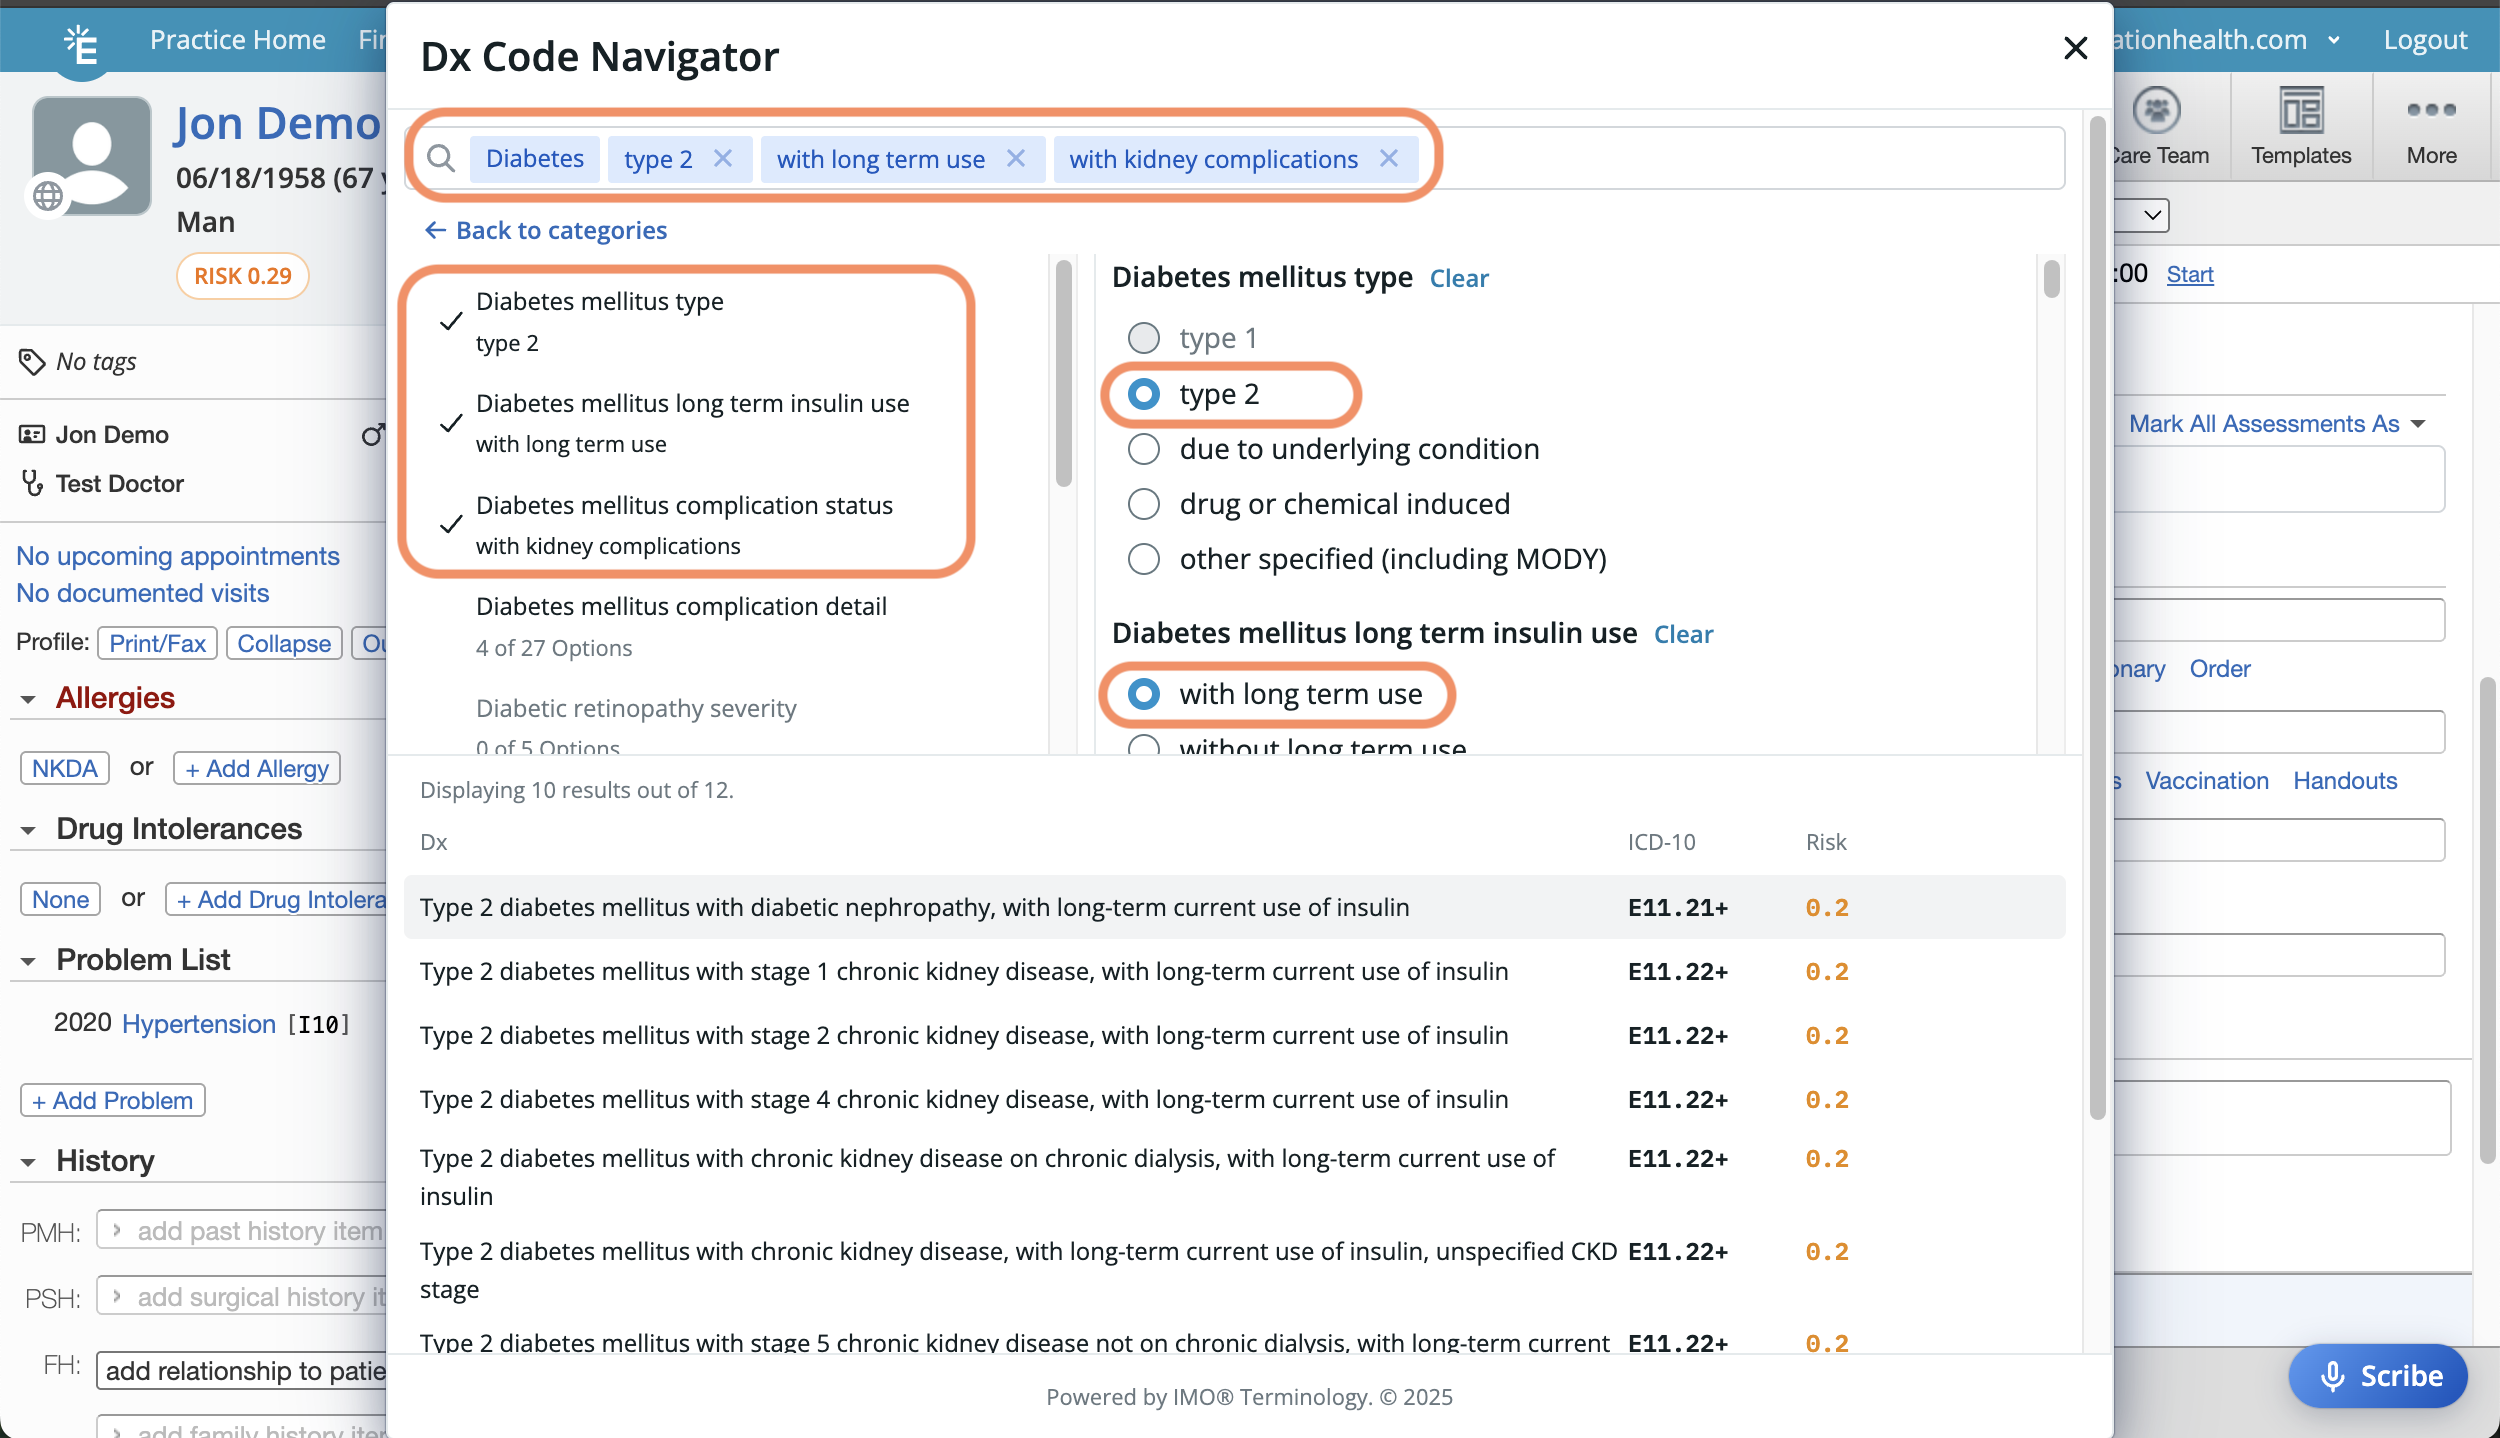Remove the 'type 2' search filter chip

[723, 159]
